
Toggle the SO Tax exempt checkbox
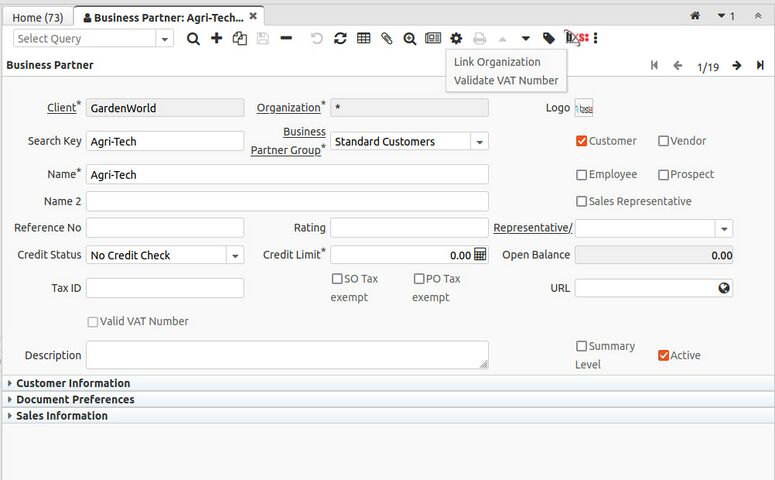[x=337, y=279]
